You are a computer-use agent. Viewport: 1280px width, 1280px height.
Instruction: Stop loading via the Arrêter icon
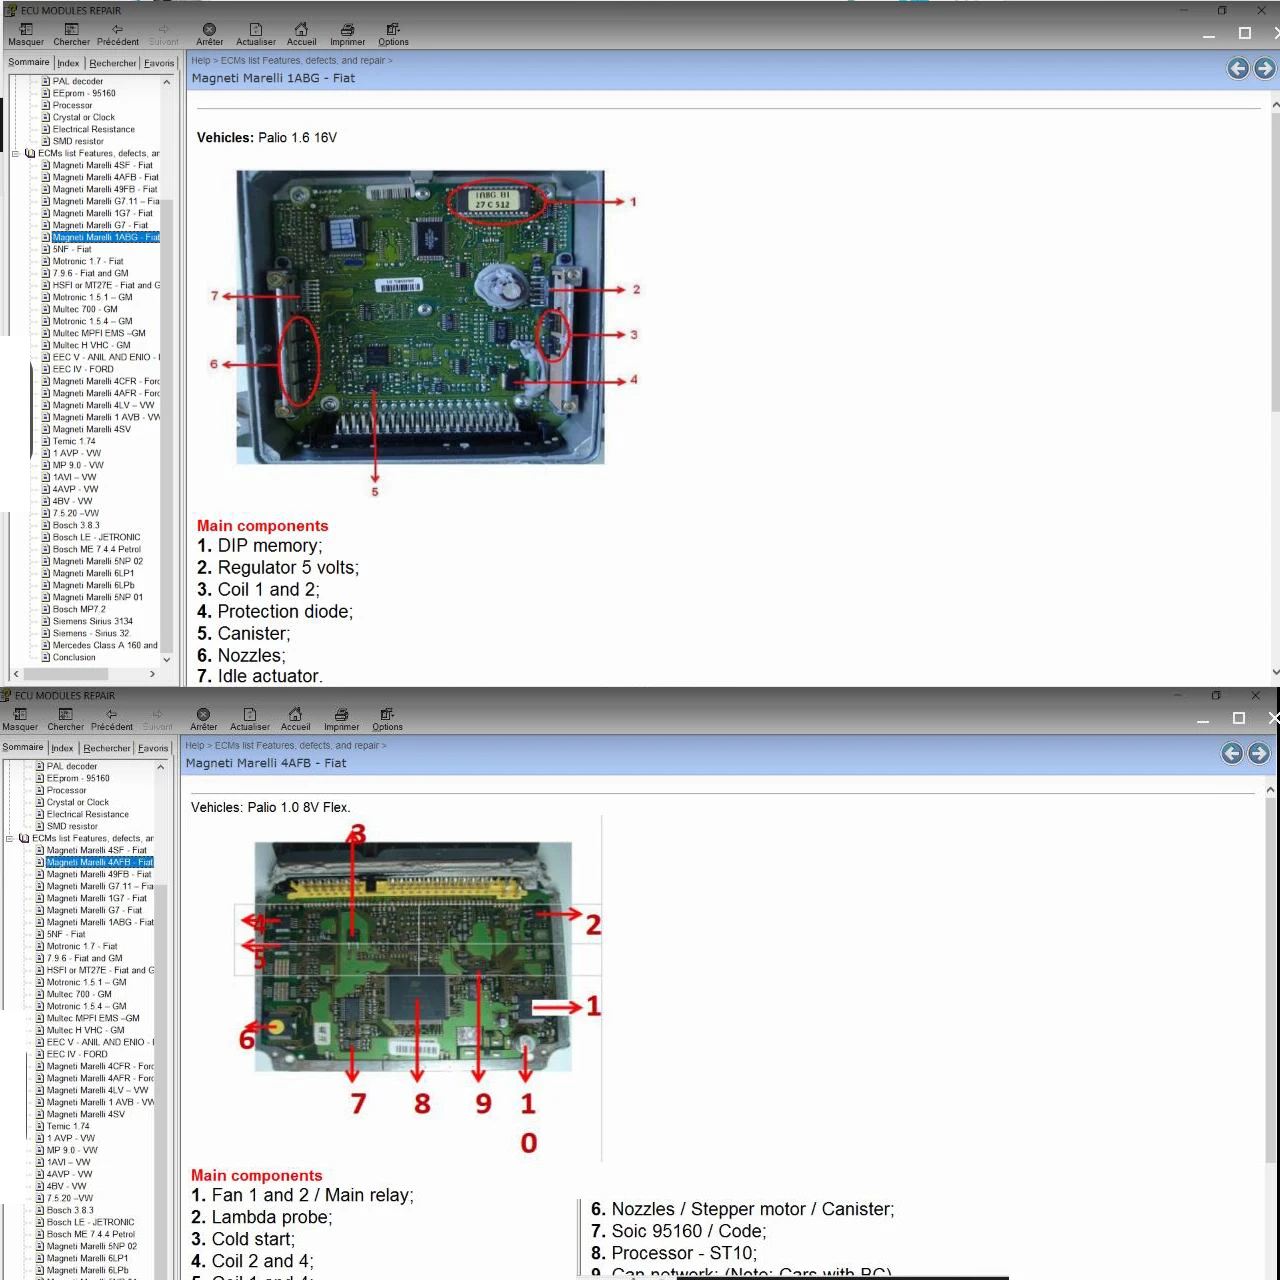[209, 31]
